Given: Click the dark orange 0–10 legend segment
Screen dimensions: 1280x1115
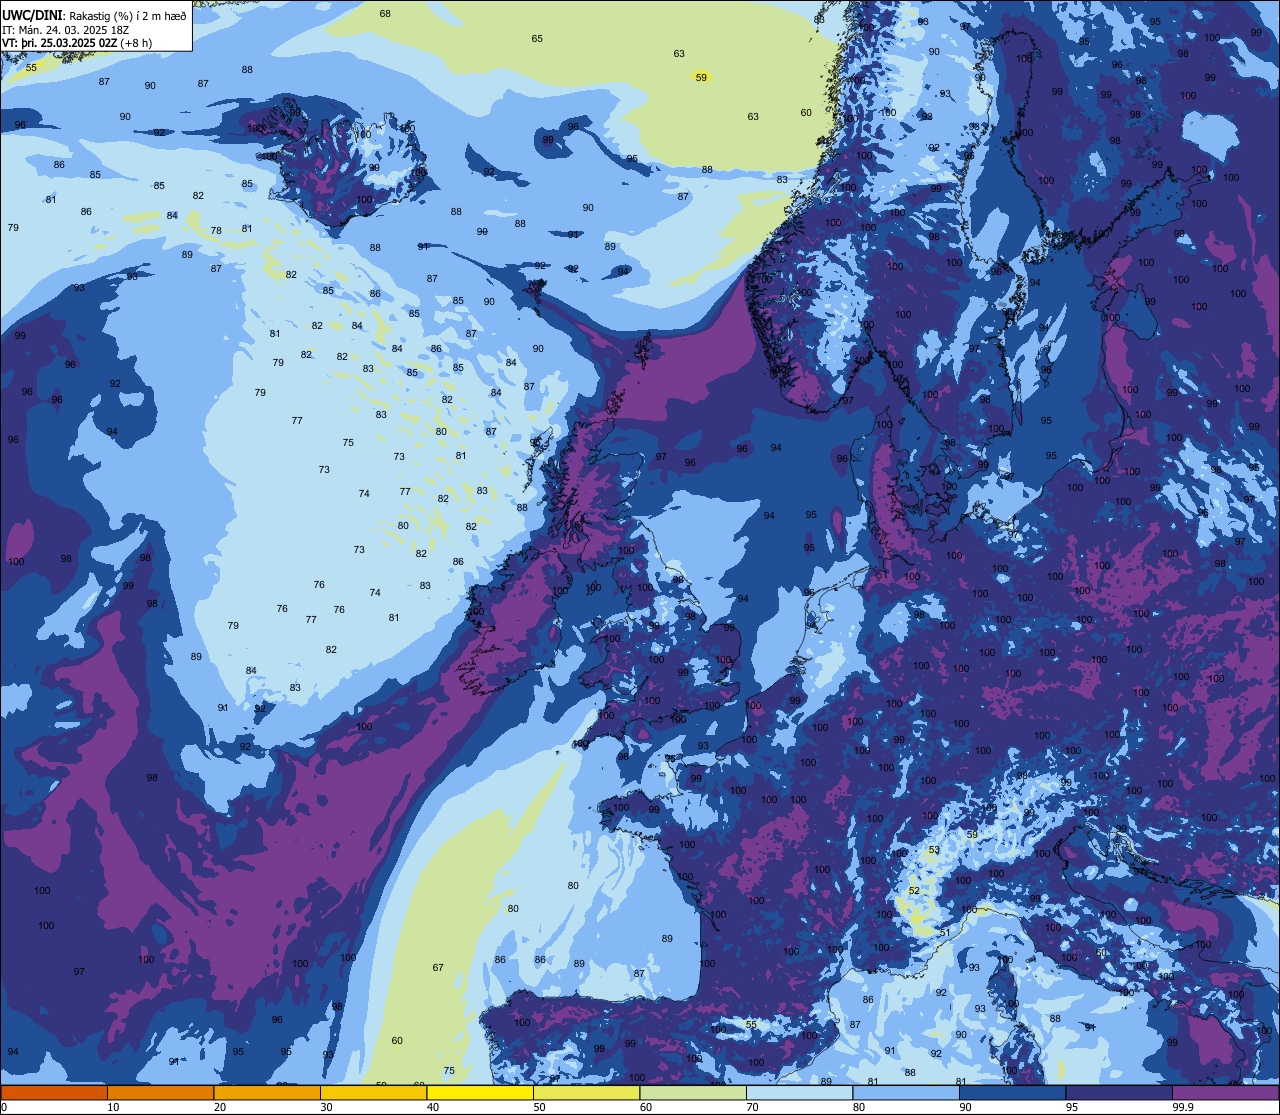Looking at the screenshot, I should point(54,1093).
